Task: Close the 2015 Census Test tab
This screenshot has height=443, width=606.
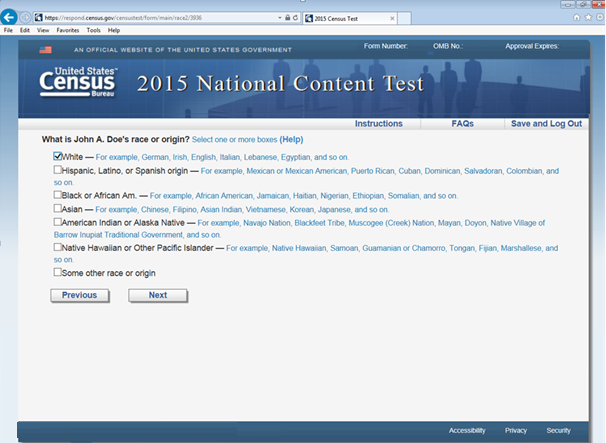Action: click(392, 18)
